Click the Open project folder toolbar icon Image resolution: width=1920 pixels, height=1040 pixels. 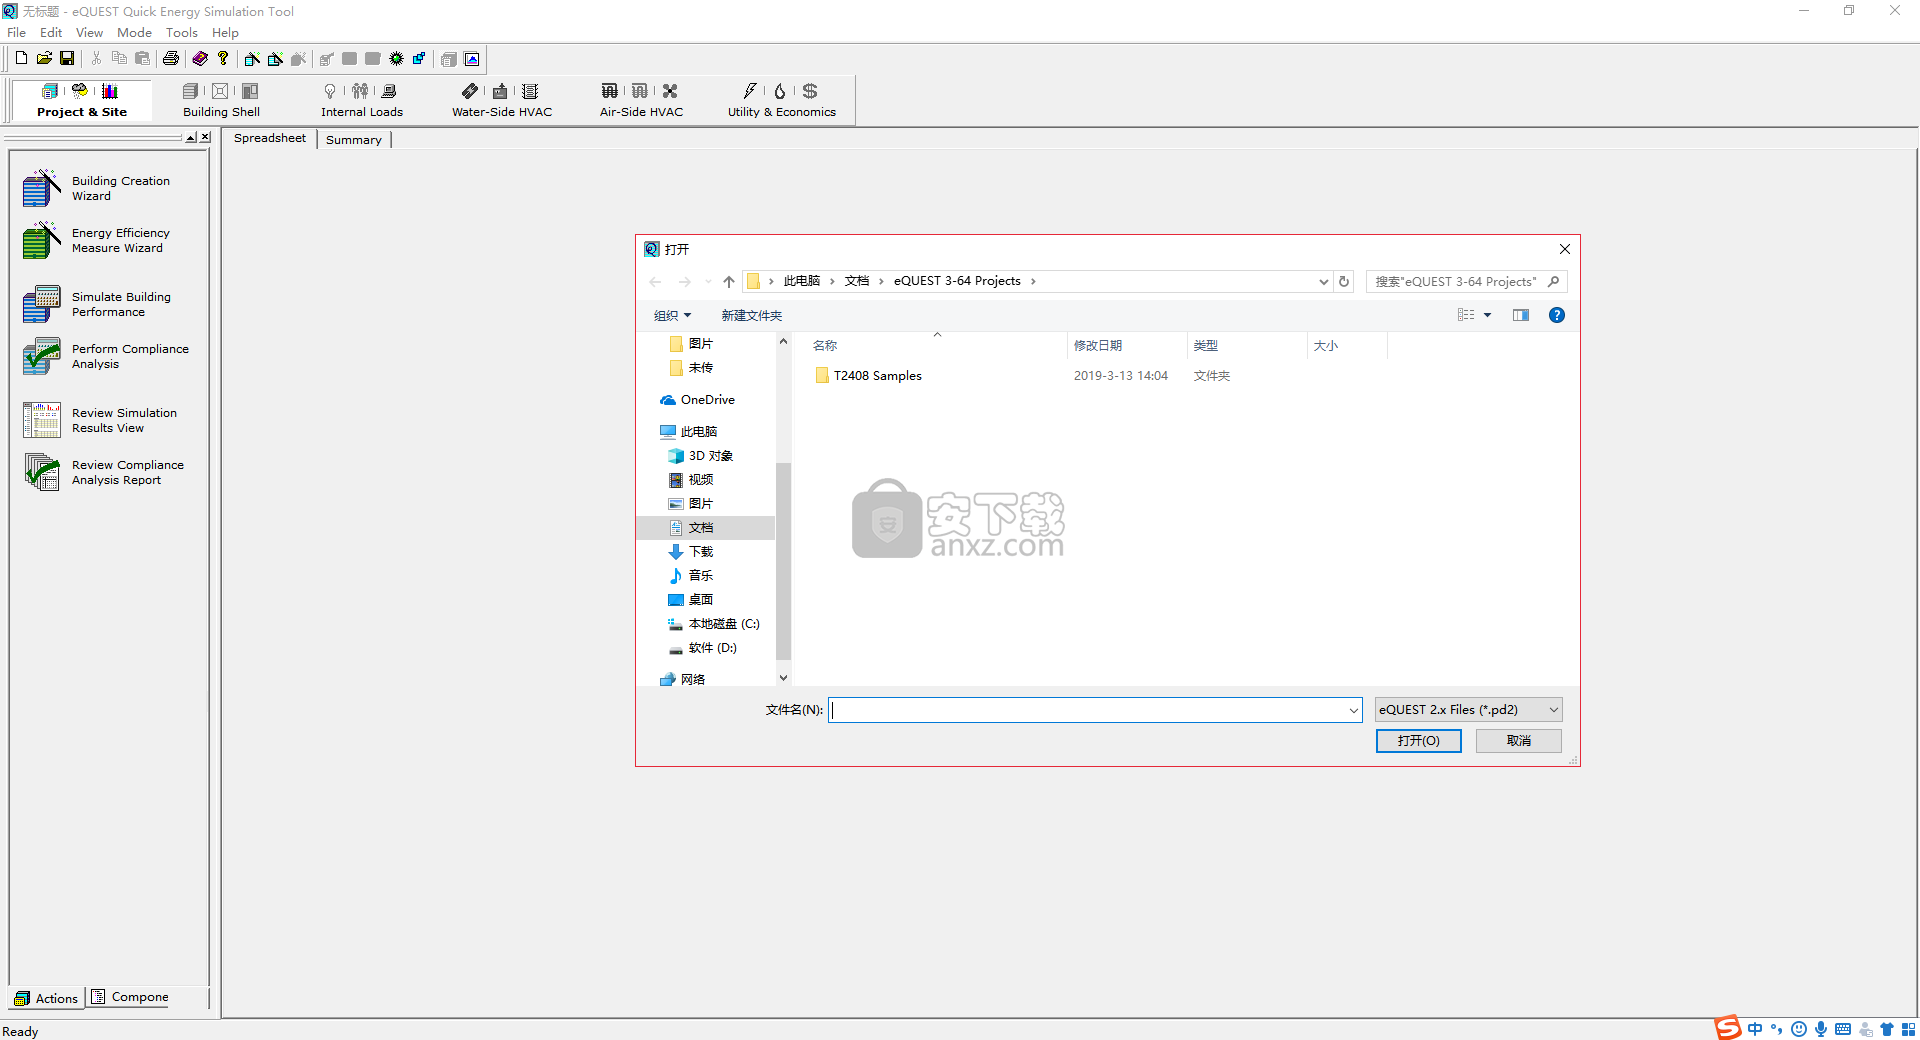click(x=44, y=59)
